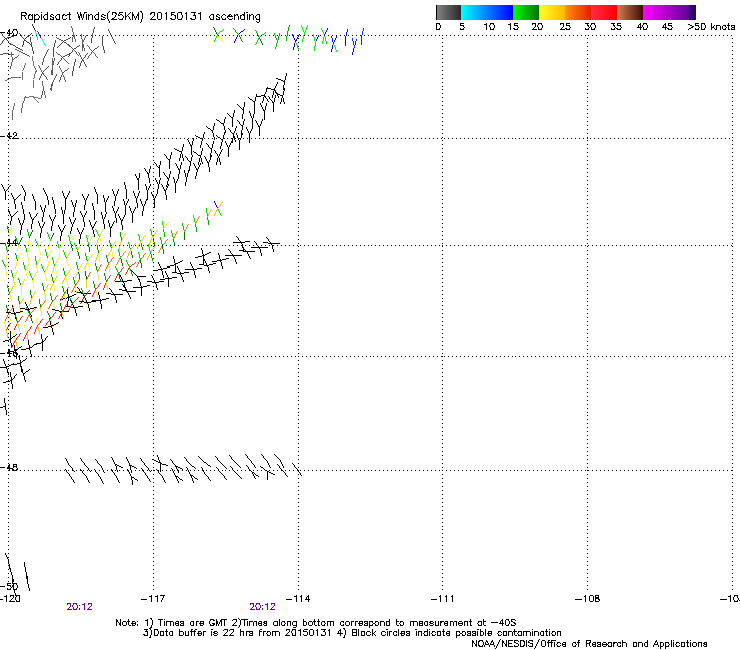The height and width of the screenshot is (650, 740).
Task: Click the orange 25–30 knots legend swatch
Action: coord(578,12)
